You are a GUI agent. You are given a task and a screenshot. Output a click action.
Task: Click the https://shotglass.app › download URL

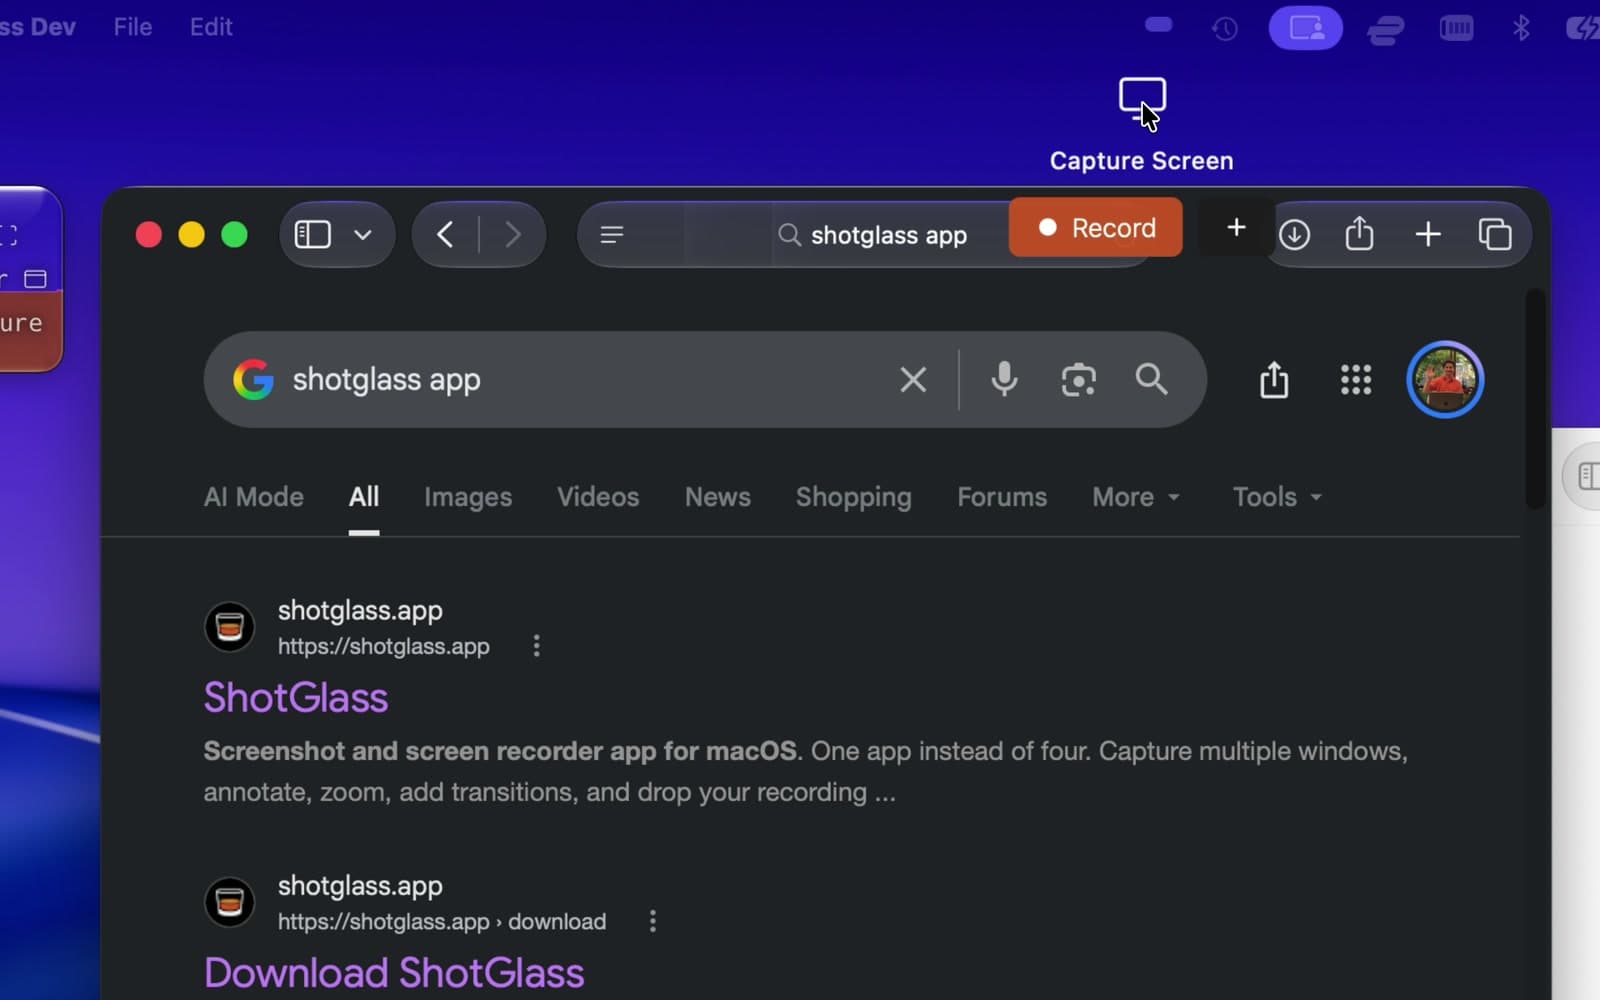[442, 921]
